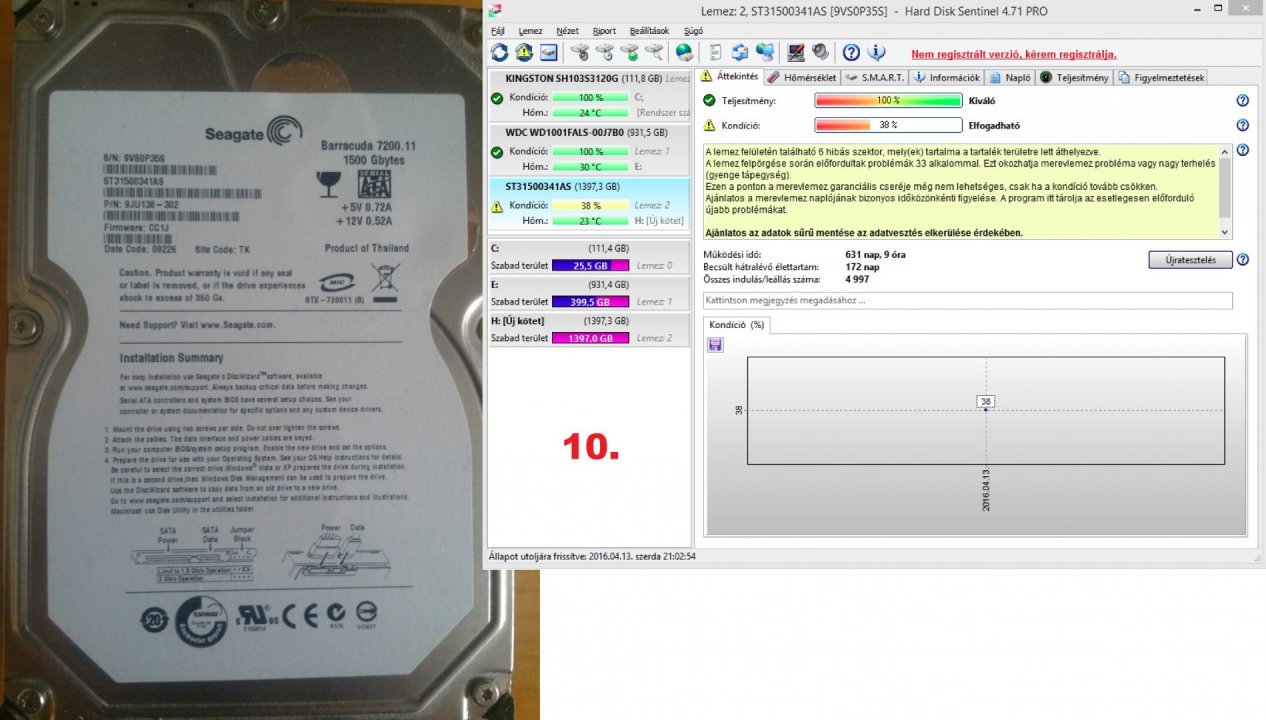Click help icon next to Teljesítmény Kiváló
This screenshot has height=720, width=1266.
1243,101
